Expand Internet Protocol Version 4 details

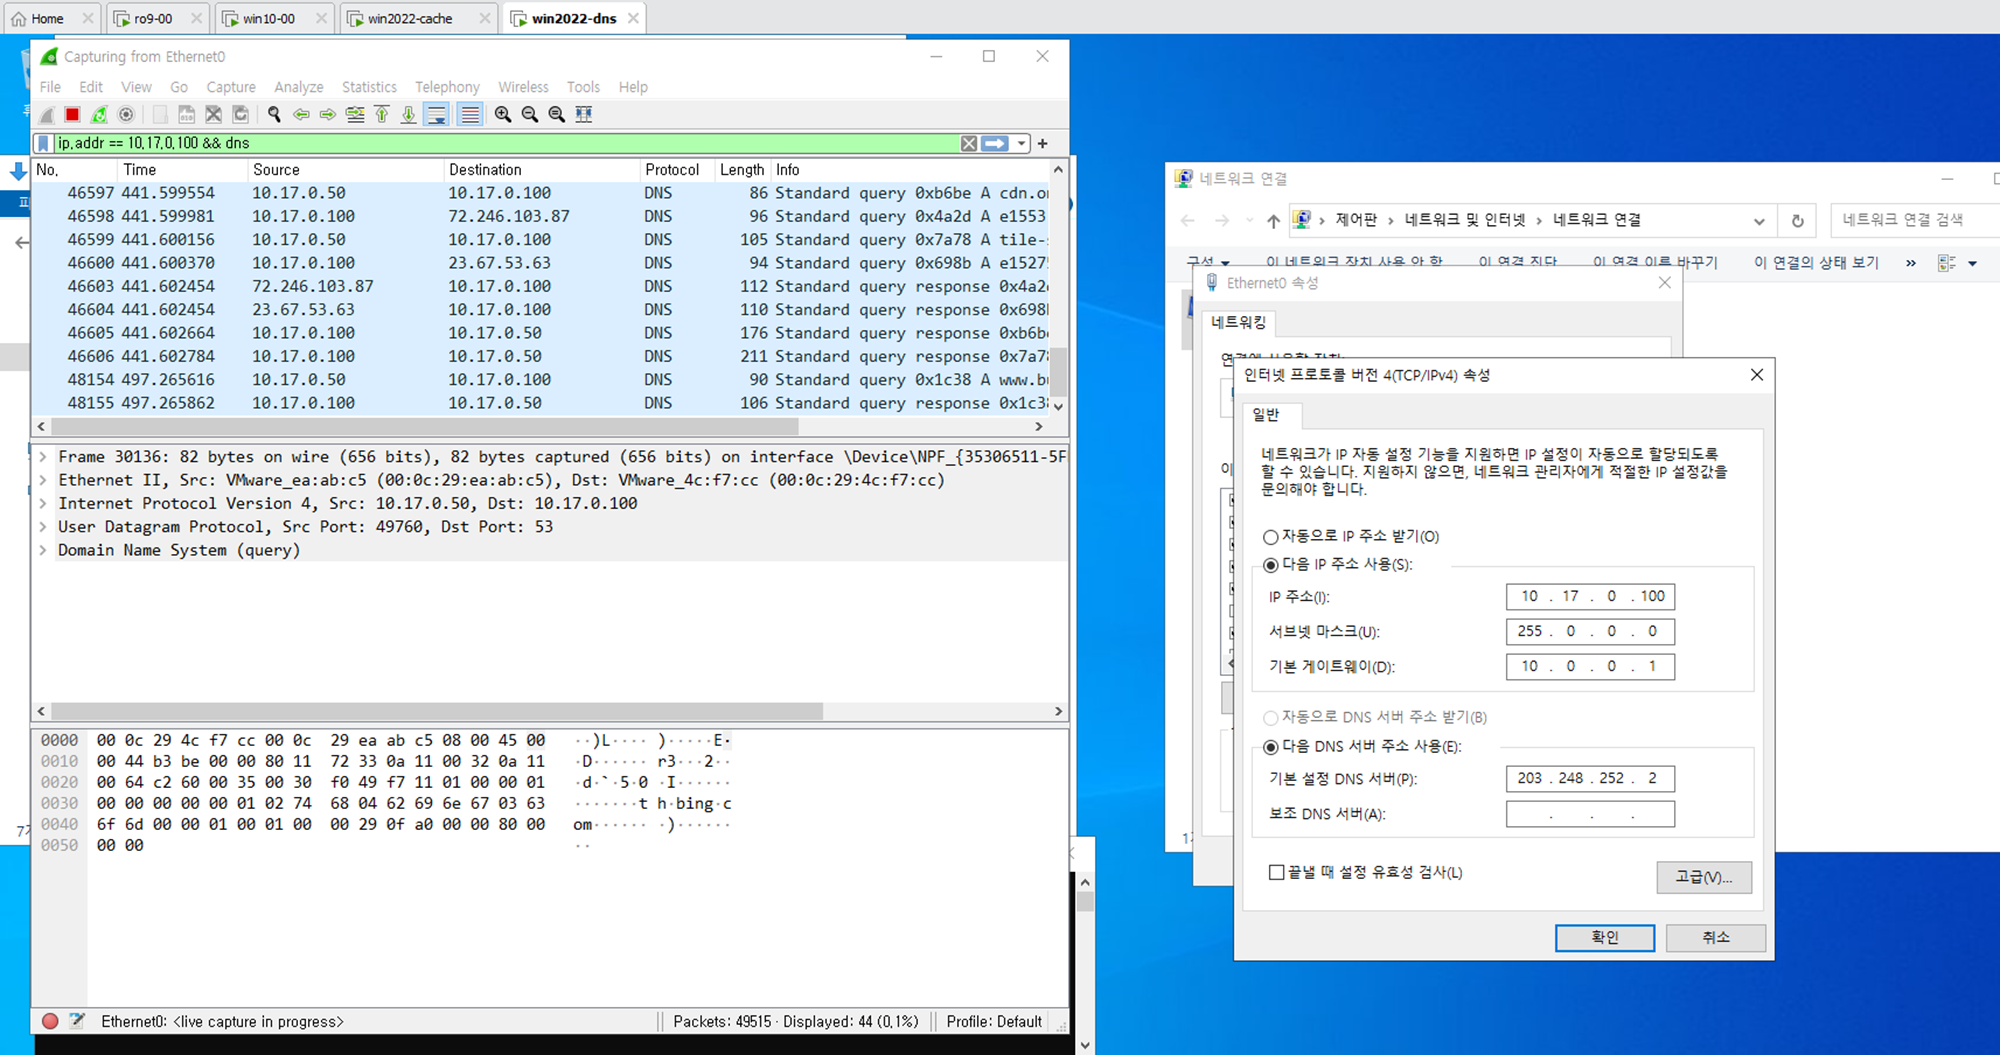43,504
